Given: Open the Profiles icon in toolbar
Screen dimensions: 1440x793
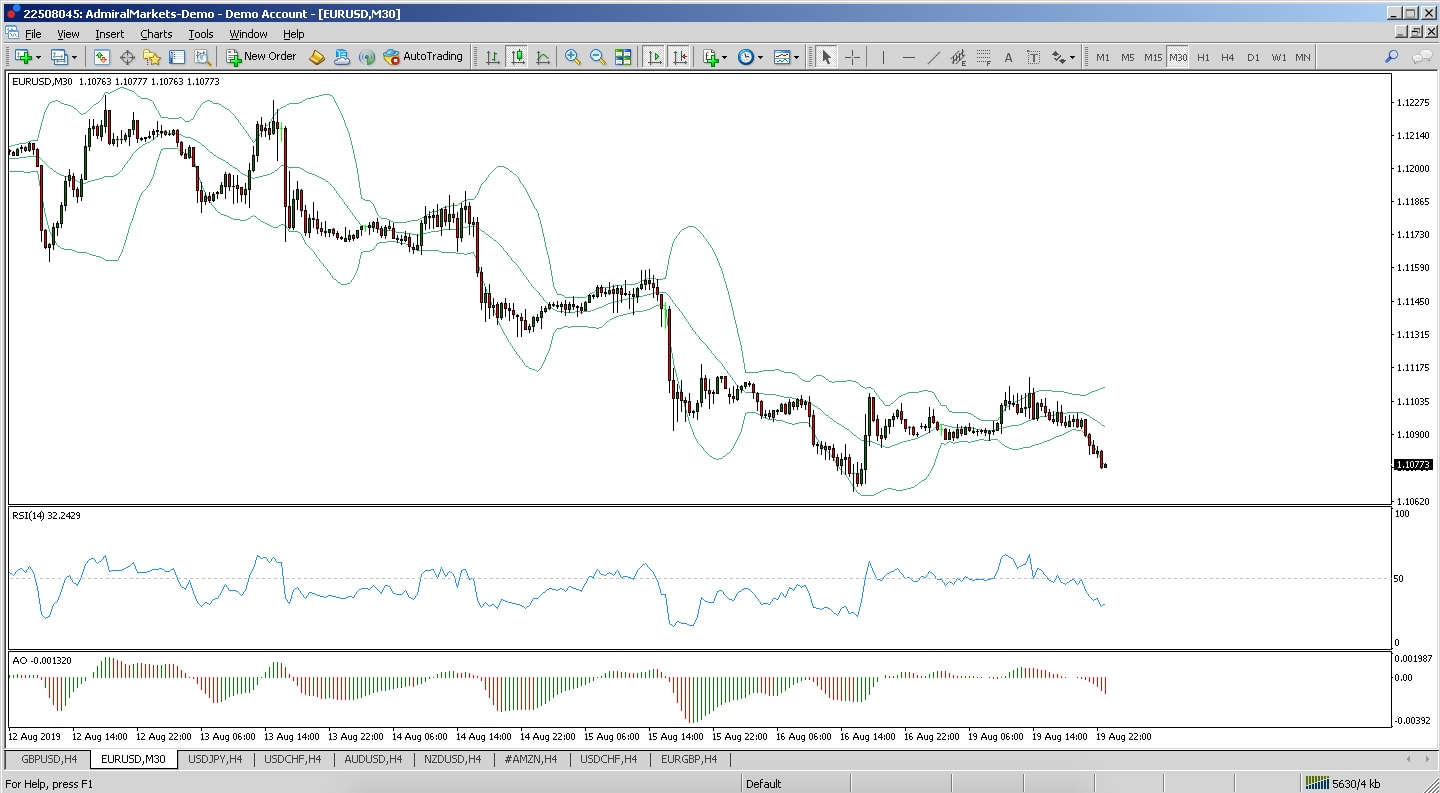Looking at the screenshot, I should 59,57.
